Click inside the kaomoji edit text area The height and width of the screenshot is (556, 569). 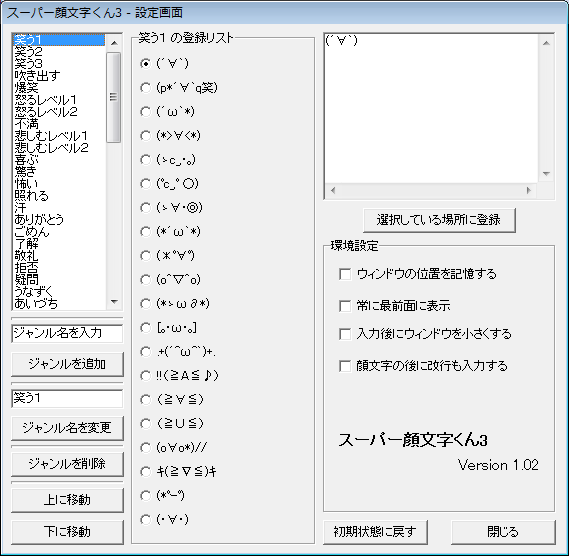(431, 109)
